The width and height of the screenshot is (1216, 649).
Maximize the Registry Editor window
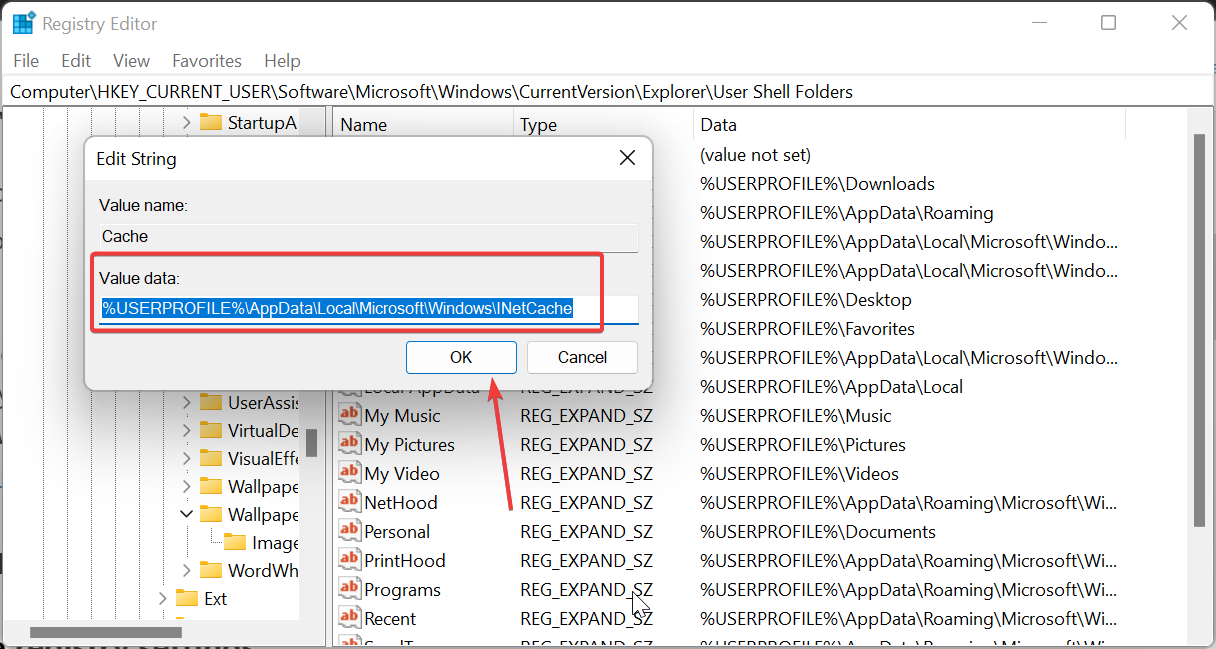click(x=1108, y=23)
